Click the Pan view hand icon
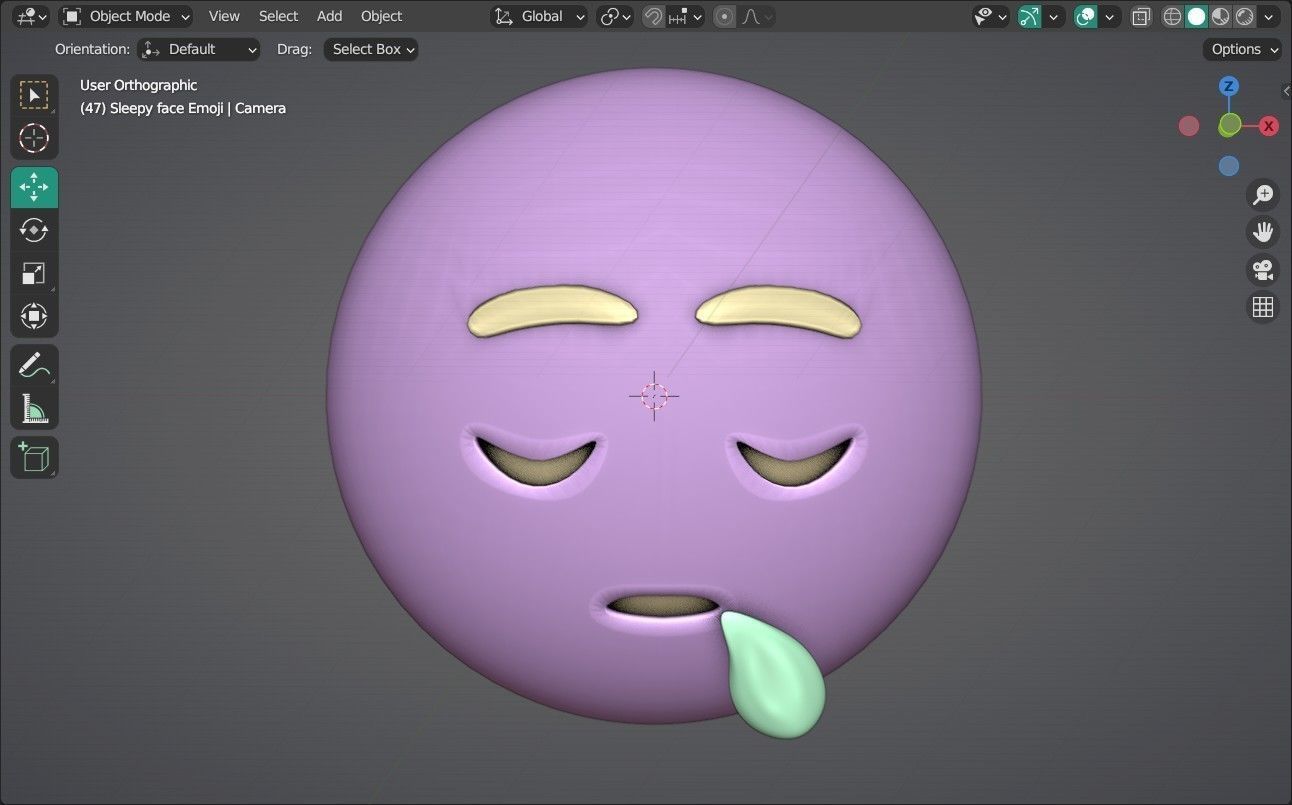Viewport: 1292px width, 805px height. point(1263,232)
